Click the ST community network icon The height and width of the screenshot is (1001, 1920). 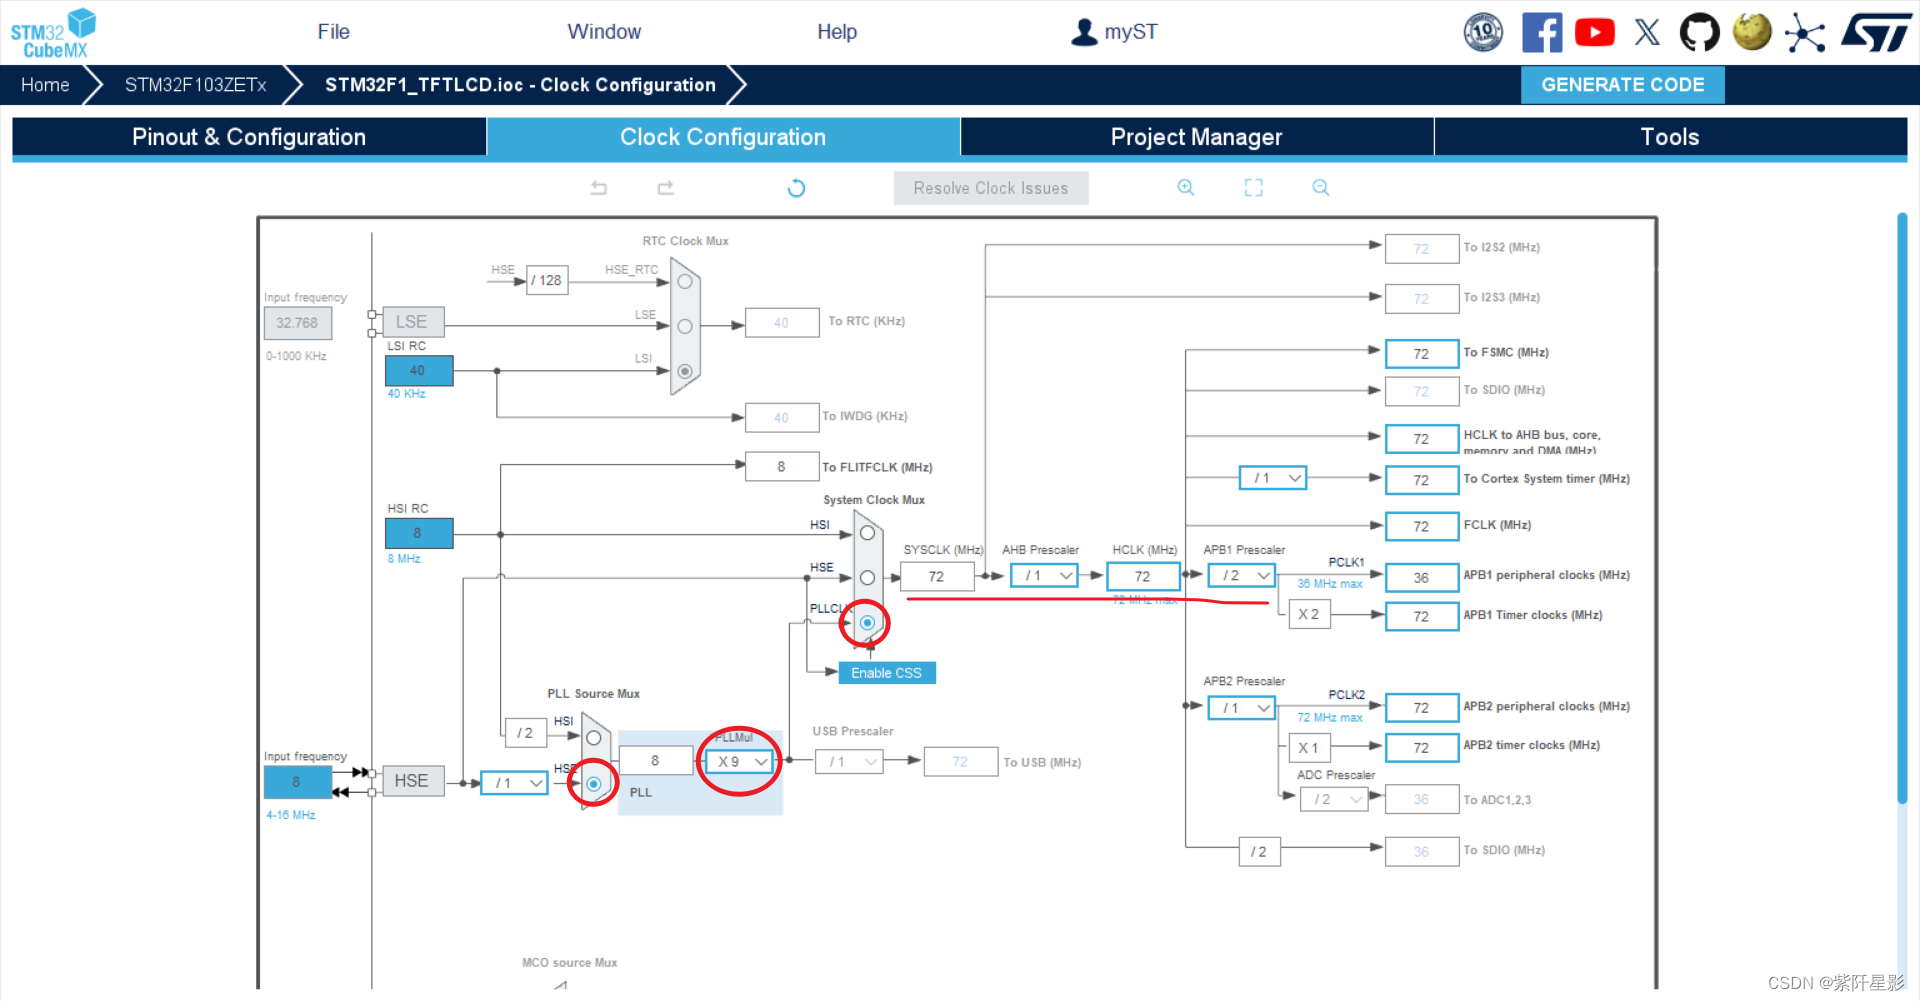pyautogui.click(x=1805, y=32)
